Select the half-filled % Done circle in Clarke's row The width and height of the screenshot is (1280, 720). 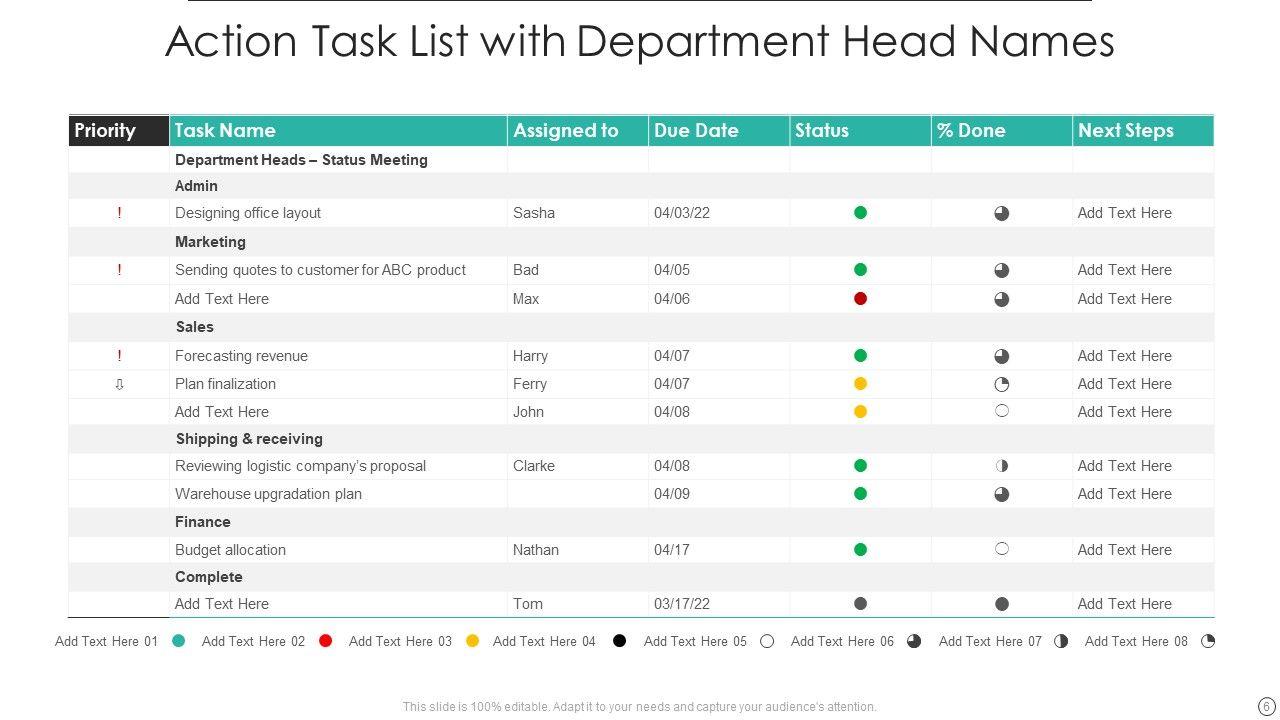pos(1001,466)
